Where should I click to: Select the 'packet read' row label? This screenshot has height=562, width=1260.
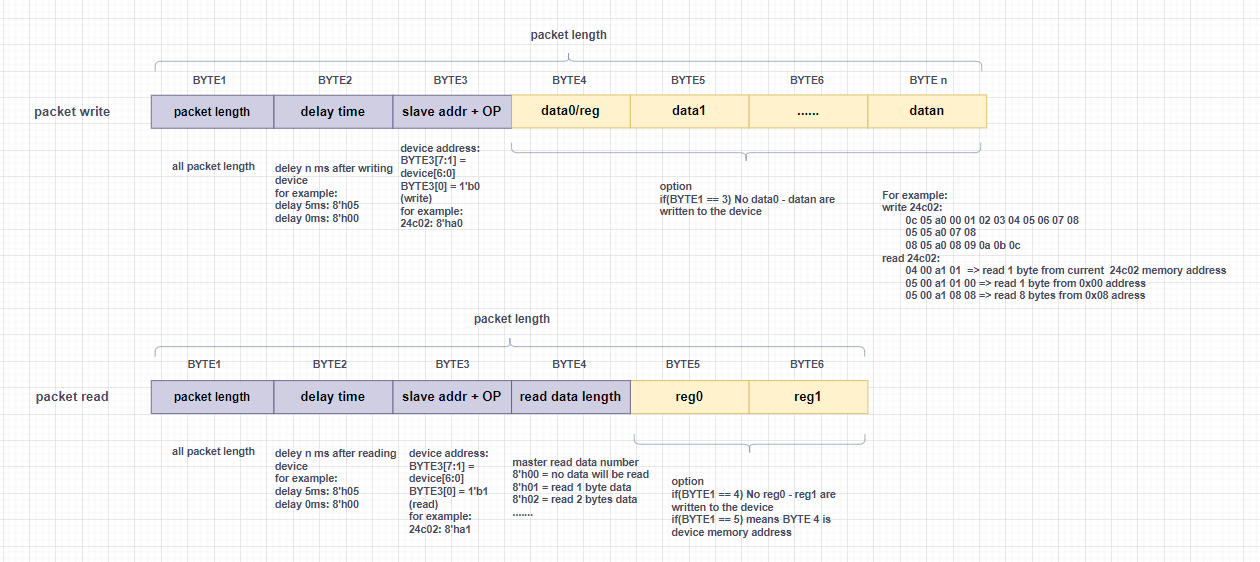[72, 397]
